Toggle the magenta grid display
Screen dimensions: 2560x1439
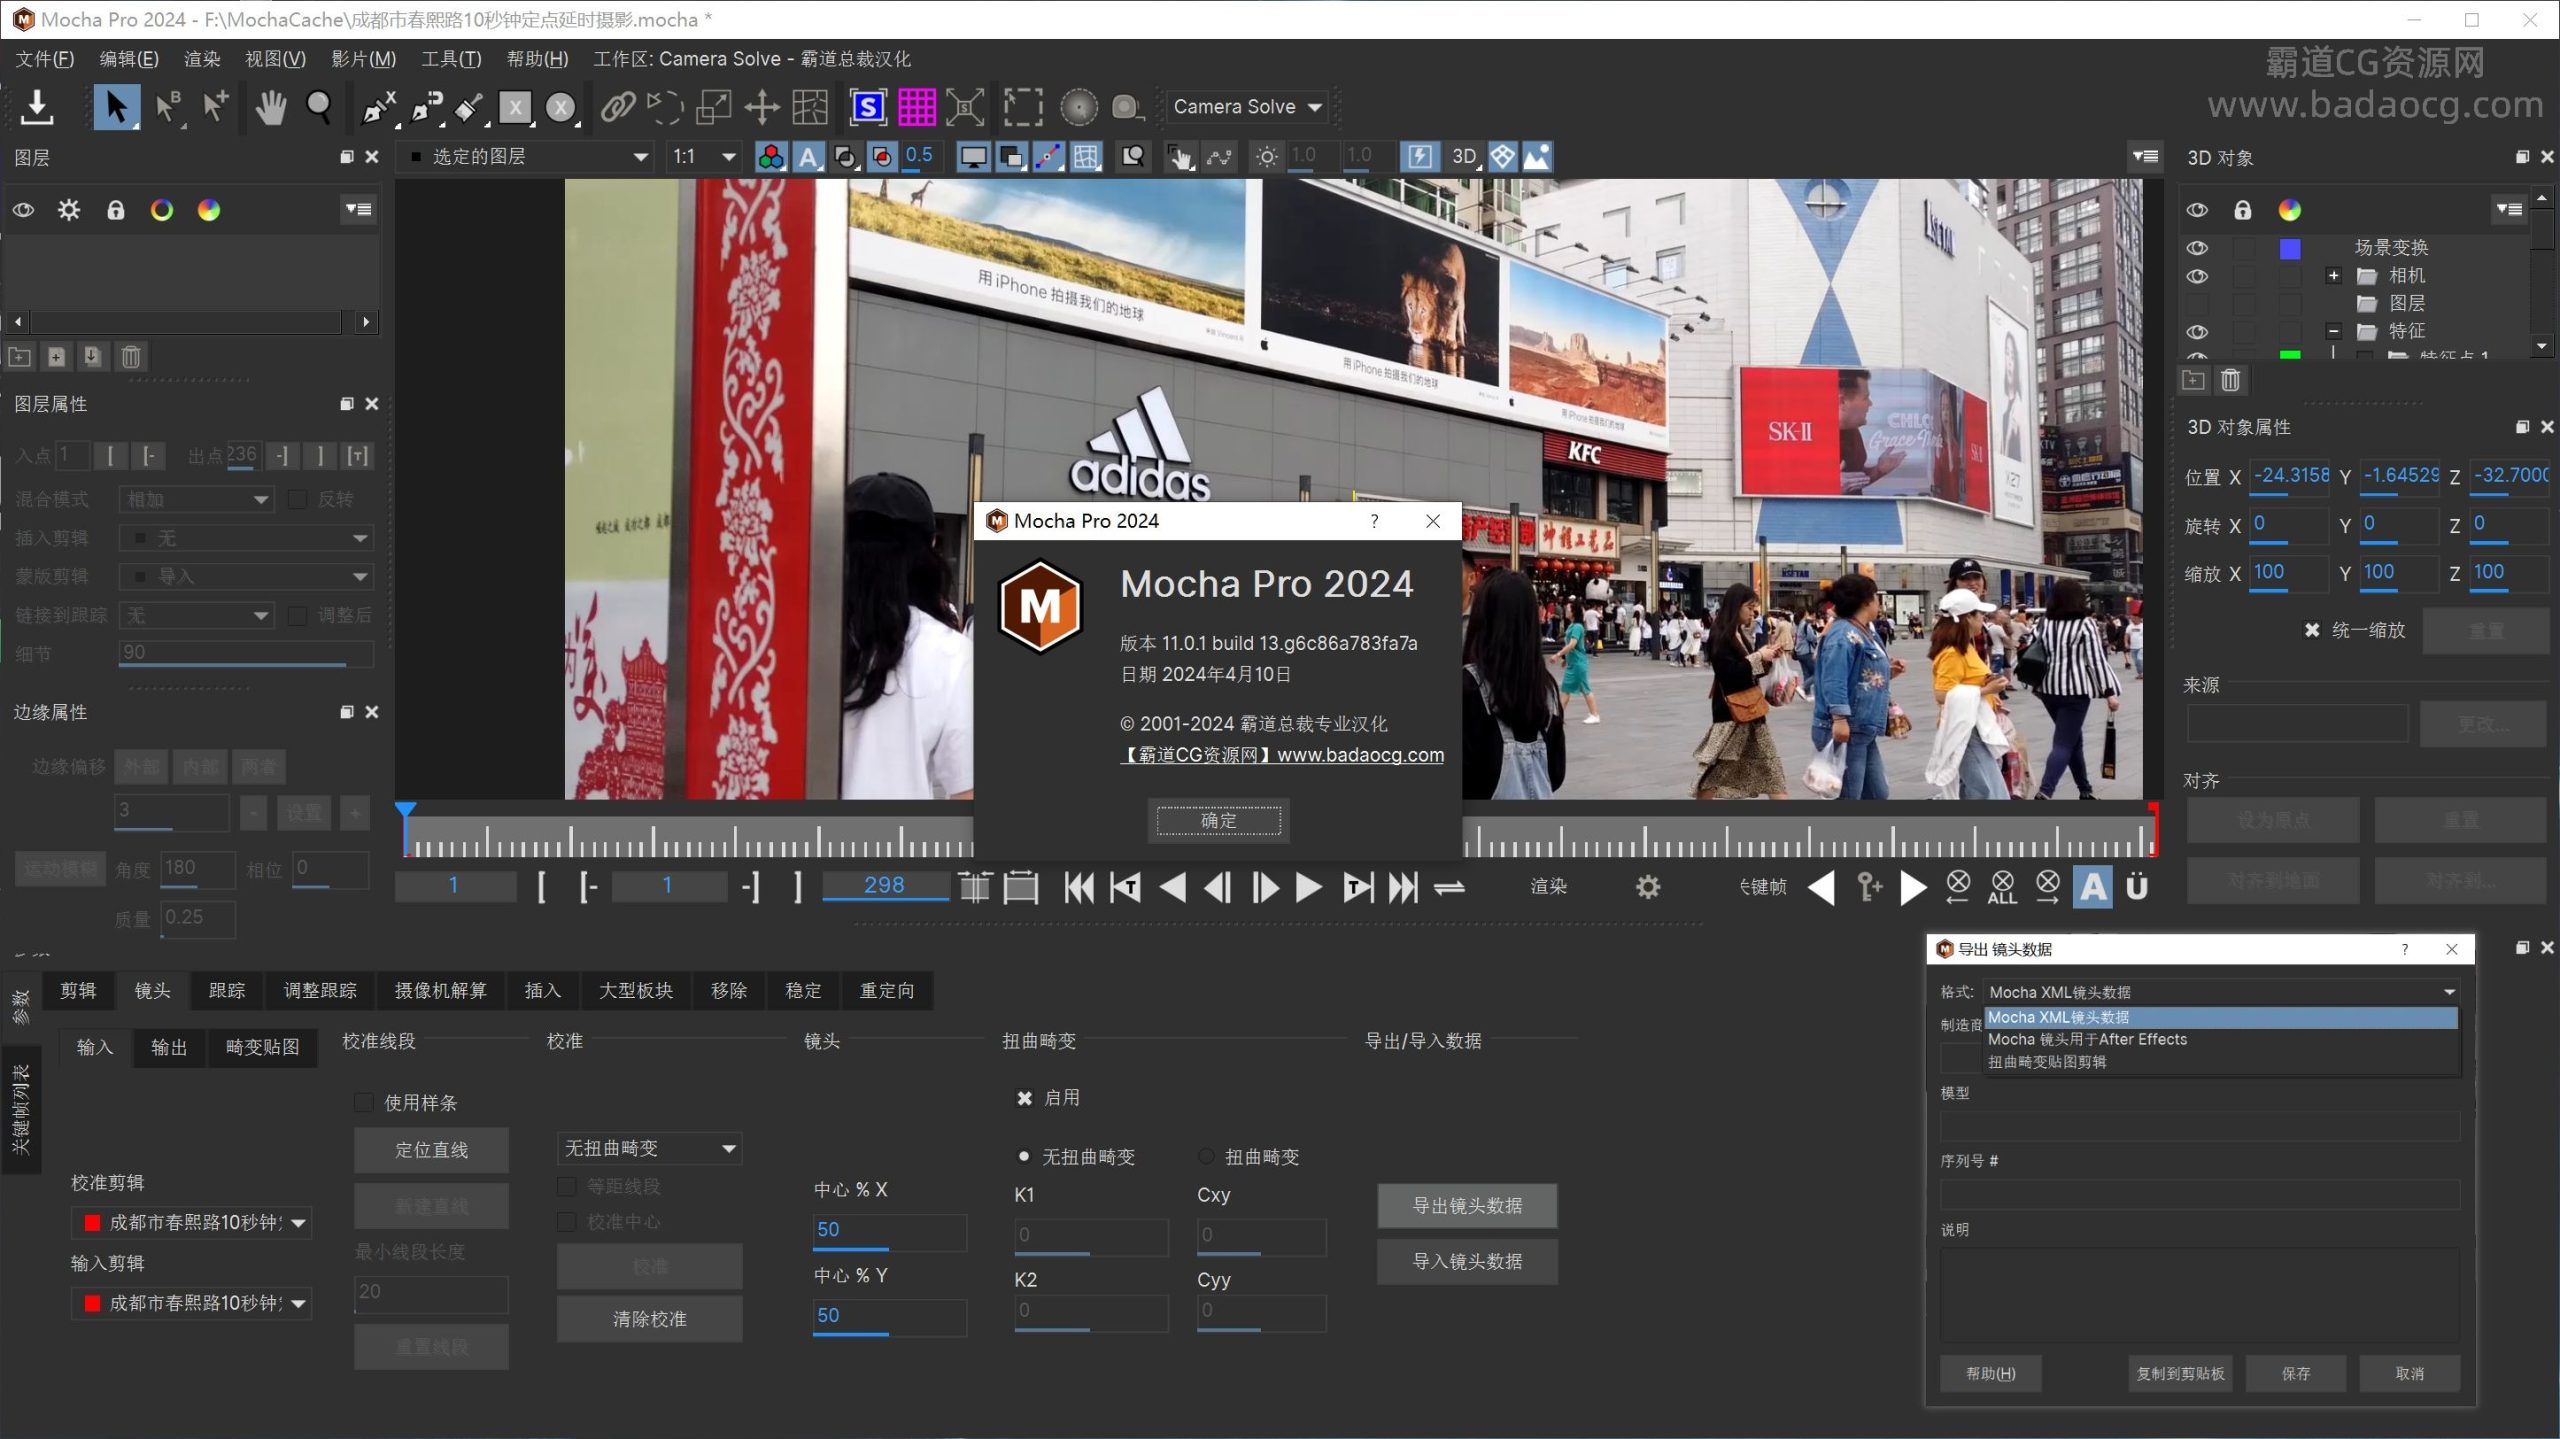(x=916, y=107)
